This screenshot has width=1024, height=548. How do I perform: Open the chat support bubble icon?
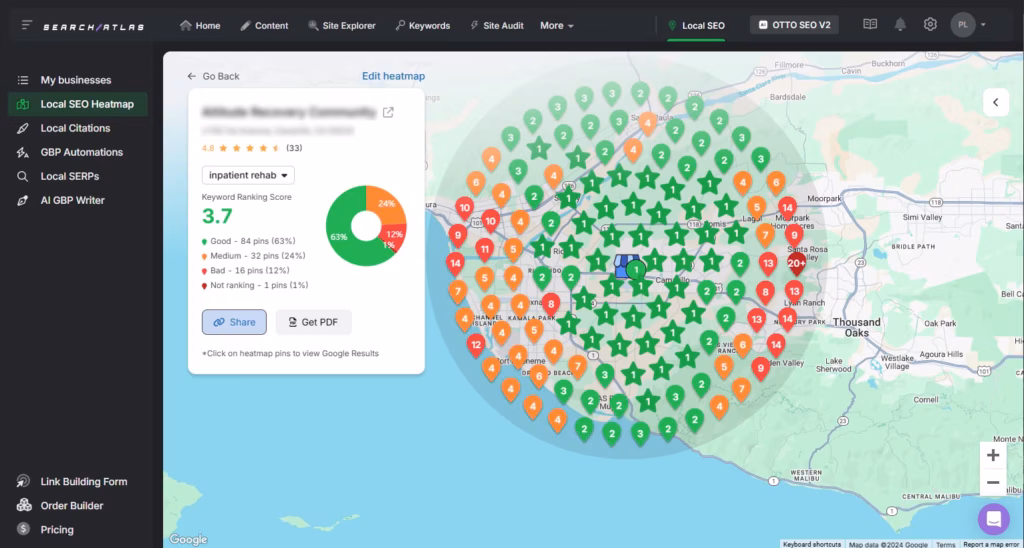point(993,519)
